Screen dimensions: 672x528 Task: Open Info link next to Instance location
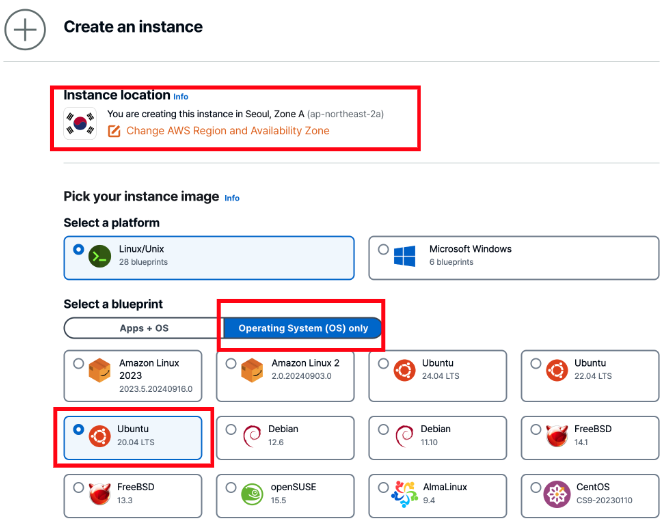tap(181, 97)
